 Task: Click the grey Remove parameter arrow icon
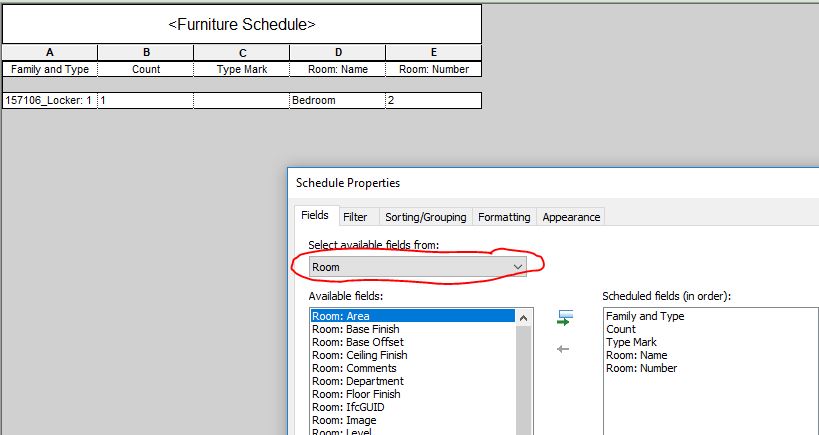click(x=563, y=349)
